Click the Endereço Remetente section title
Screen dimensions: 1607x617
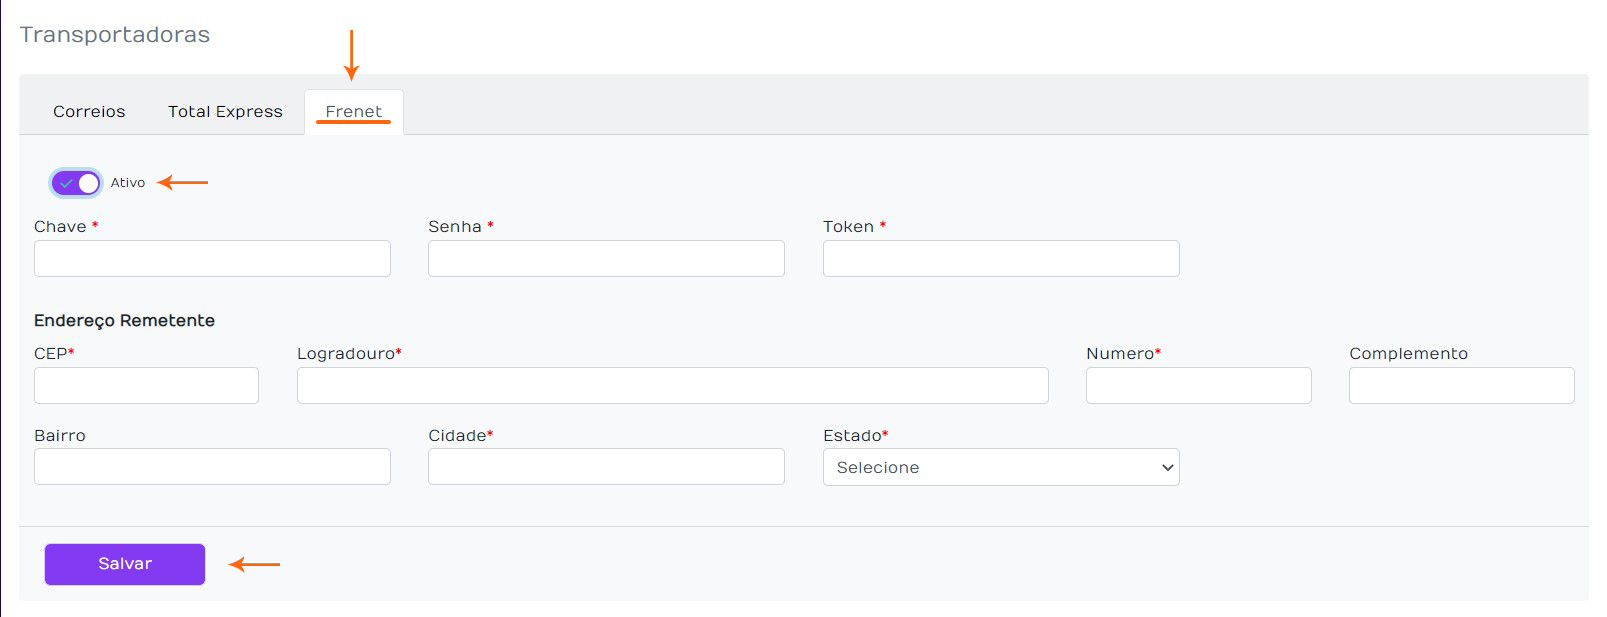[124, 321]
